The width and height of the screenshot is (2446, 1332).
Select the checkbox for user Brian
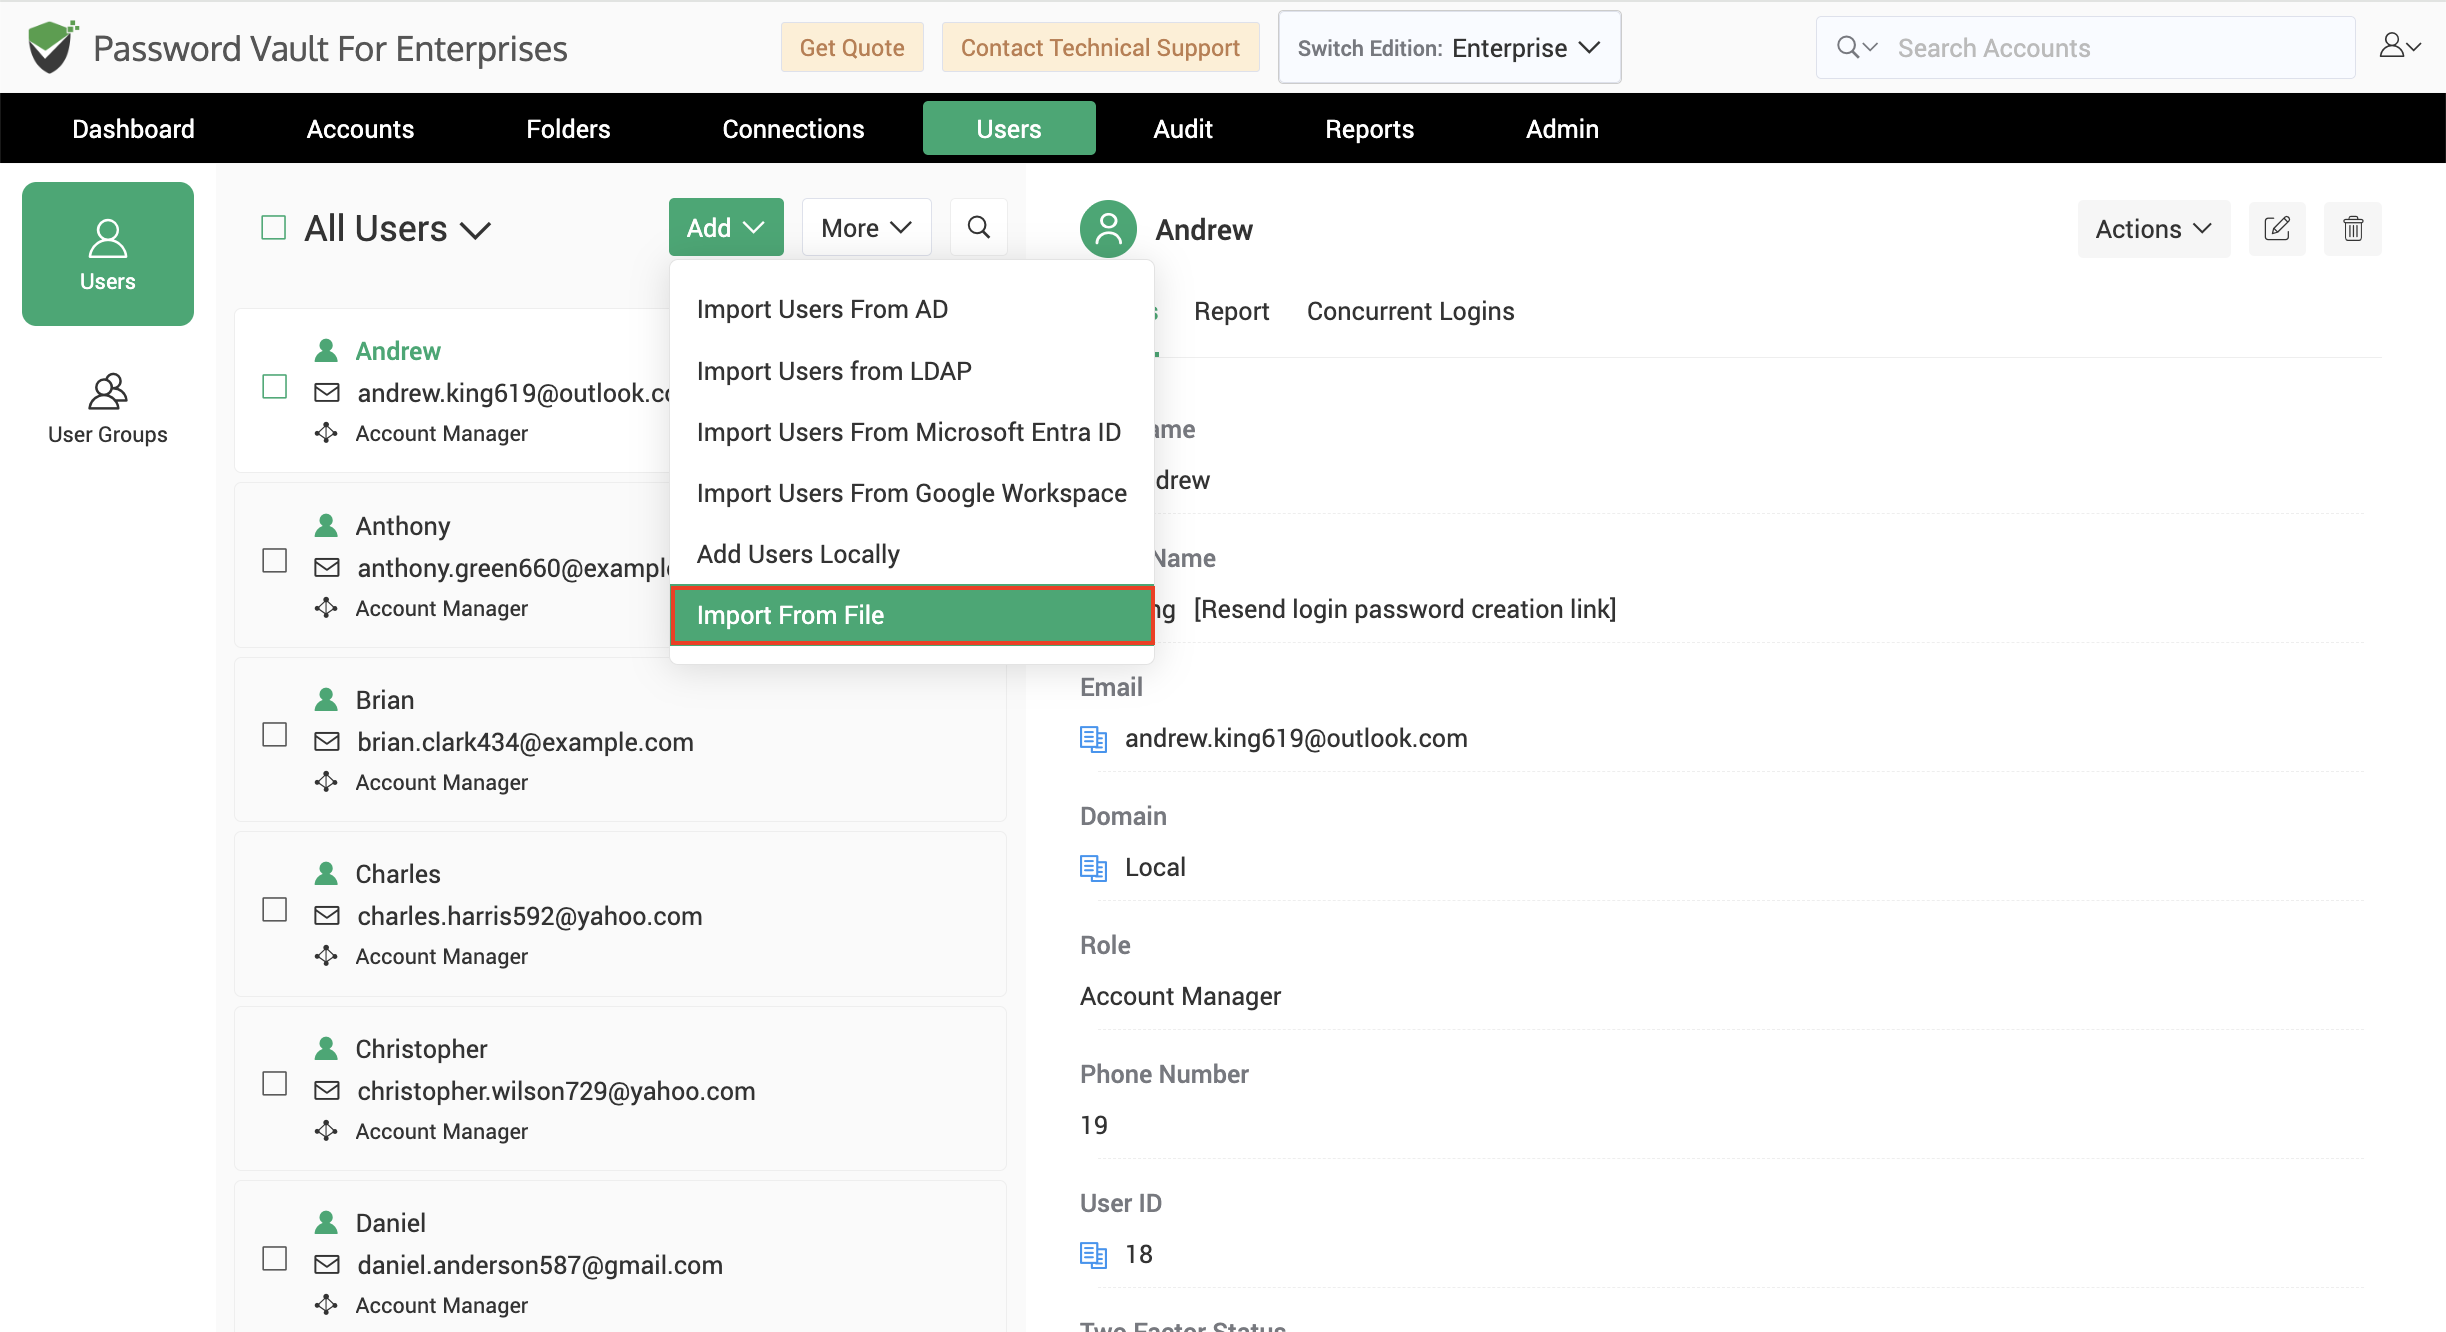pyautogui.click(x=274, y=735)
